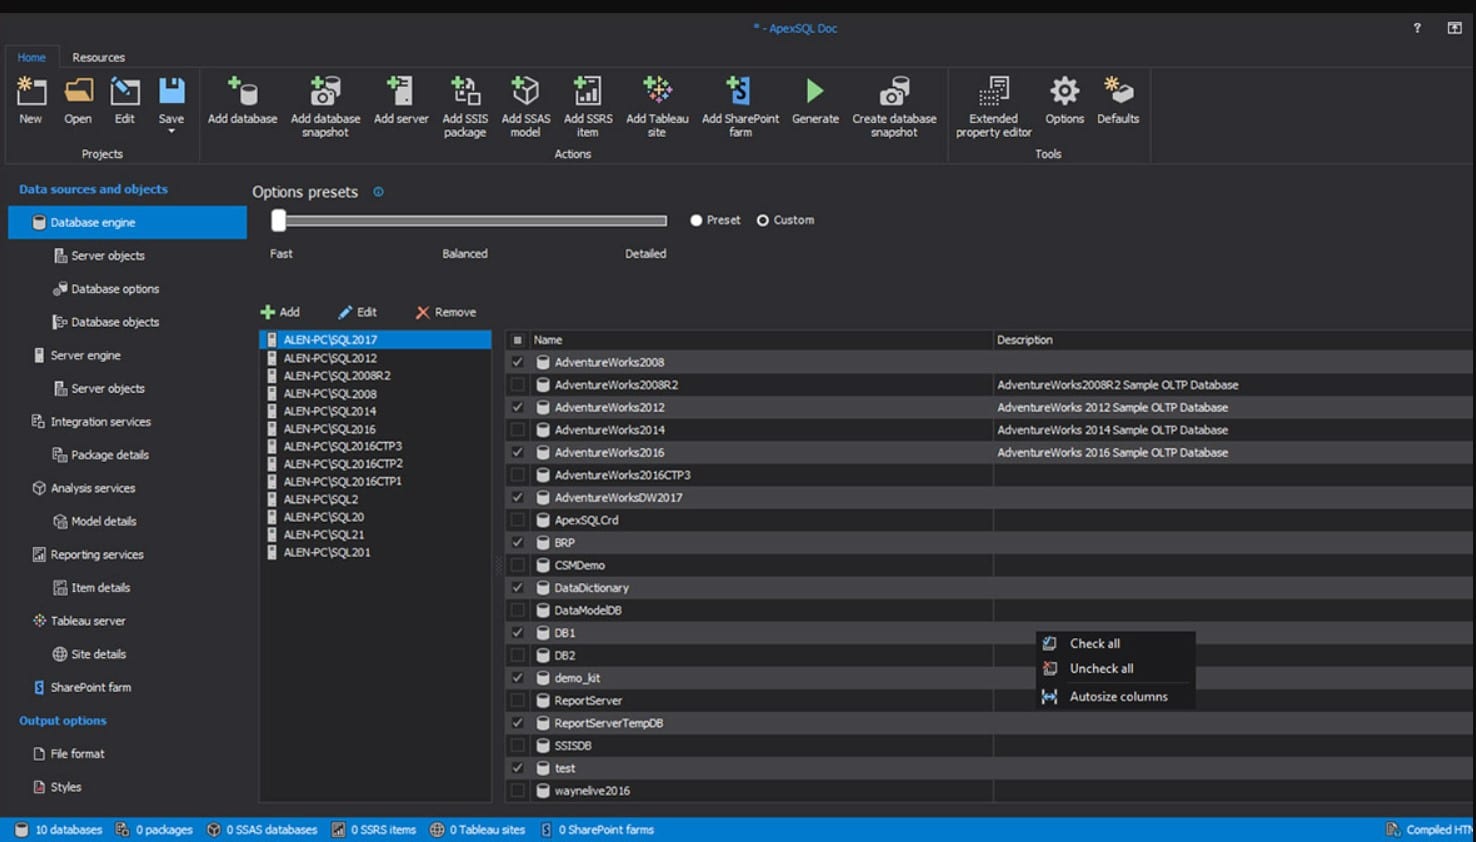Click the Edit server list button
Viewport: 1476px width, 842px height.
pyautogui.click(x=357, y=312)
